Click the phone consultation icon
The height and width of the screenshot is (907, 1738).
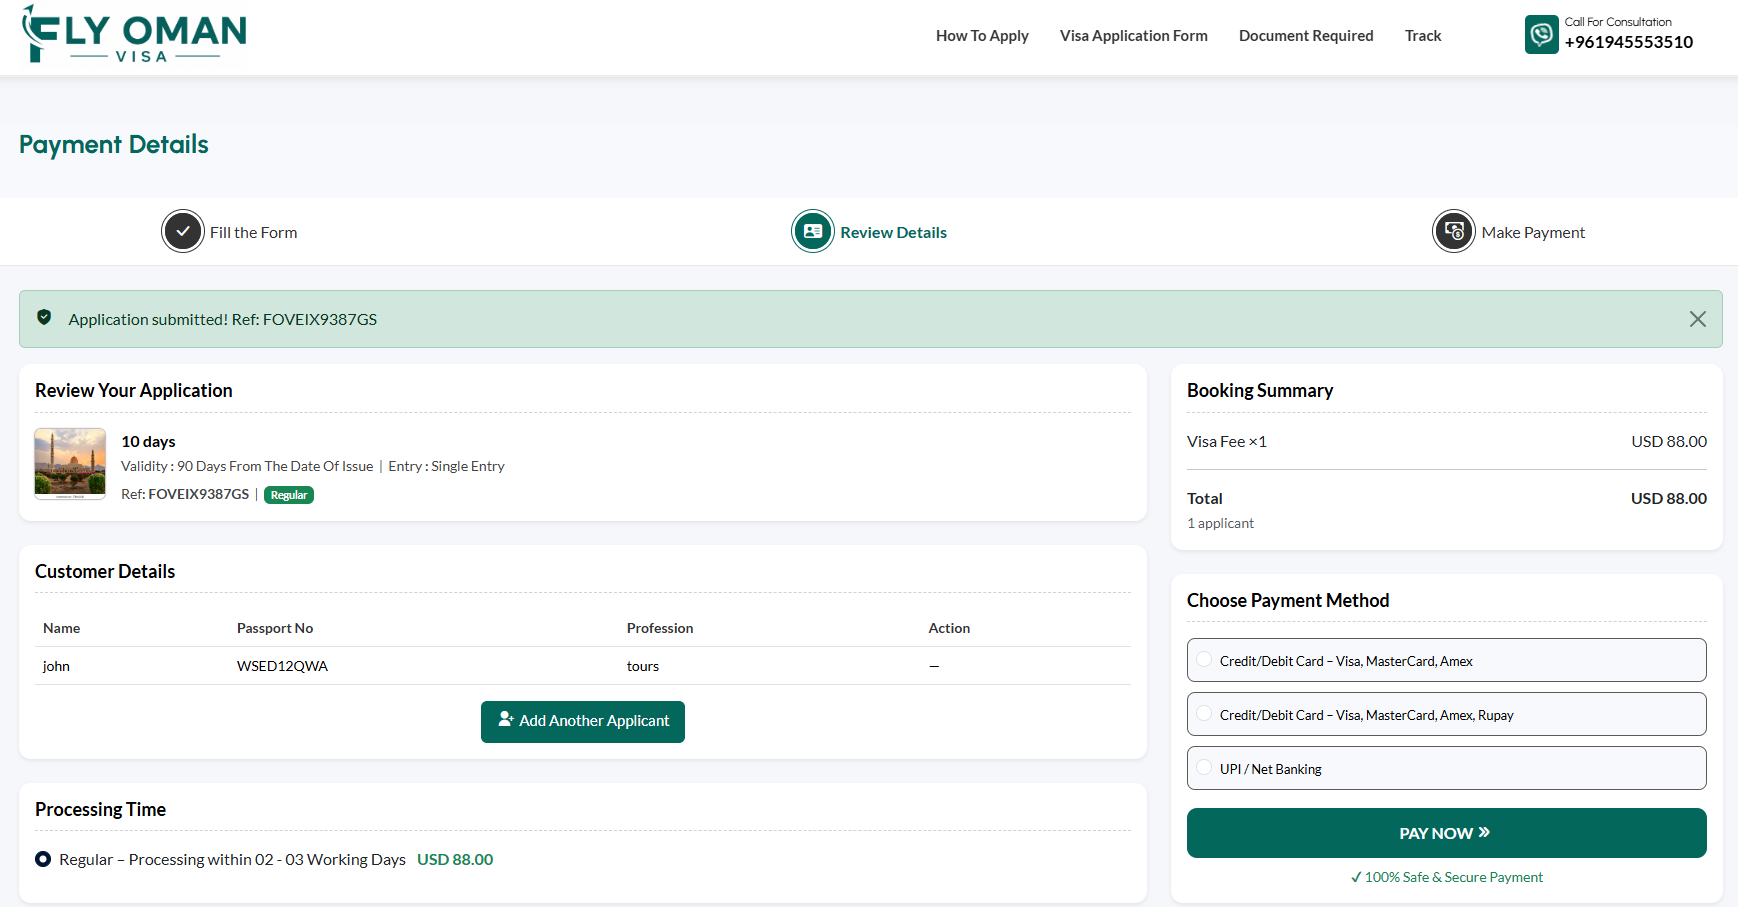pyautogui.click(x=1541, y=35)
